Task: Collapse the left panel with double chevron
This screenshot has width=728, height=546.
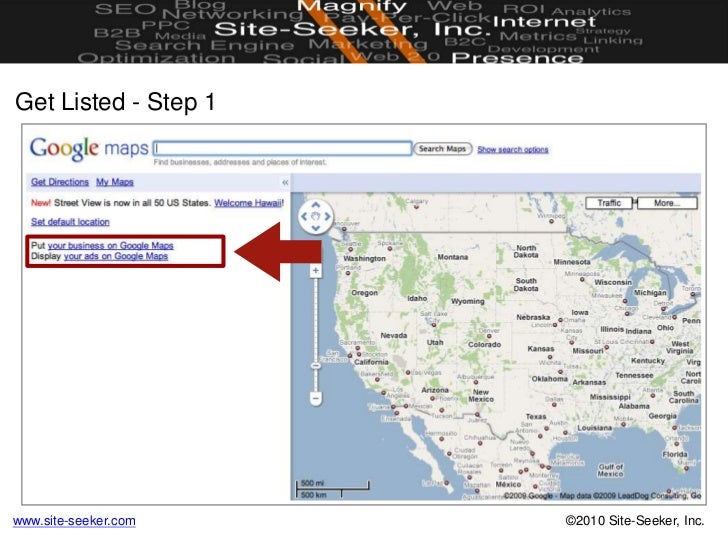Action: (x=285, y=182)
